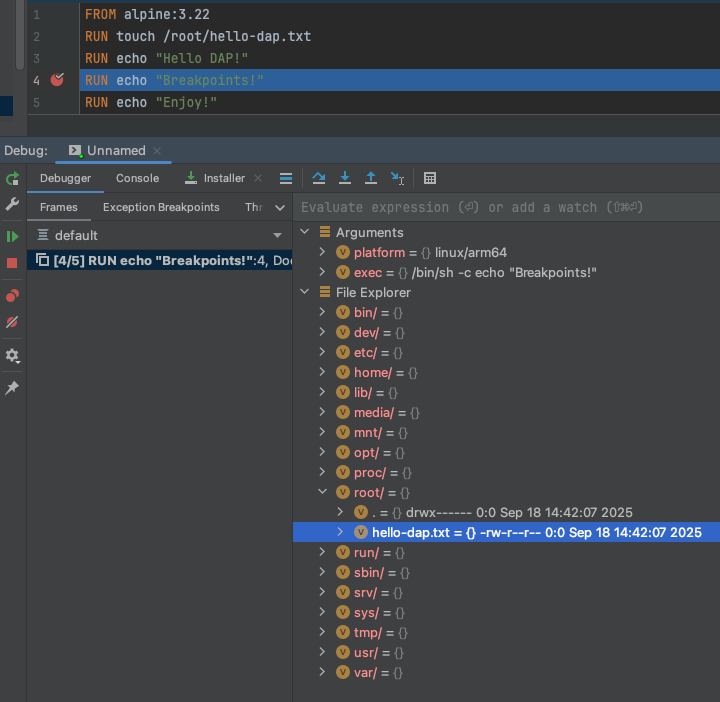Viewport: 720px width, 702px height.
Task: Select the lib/ variable row
Action: tap(506, 393)
